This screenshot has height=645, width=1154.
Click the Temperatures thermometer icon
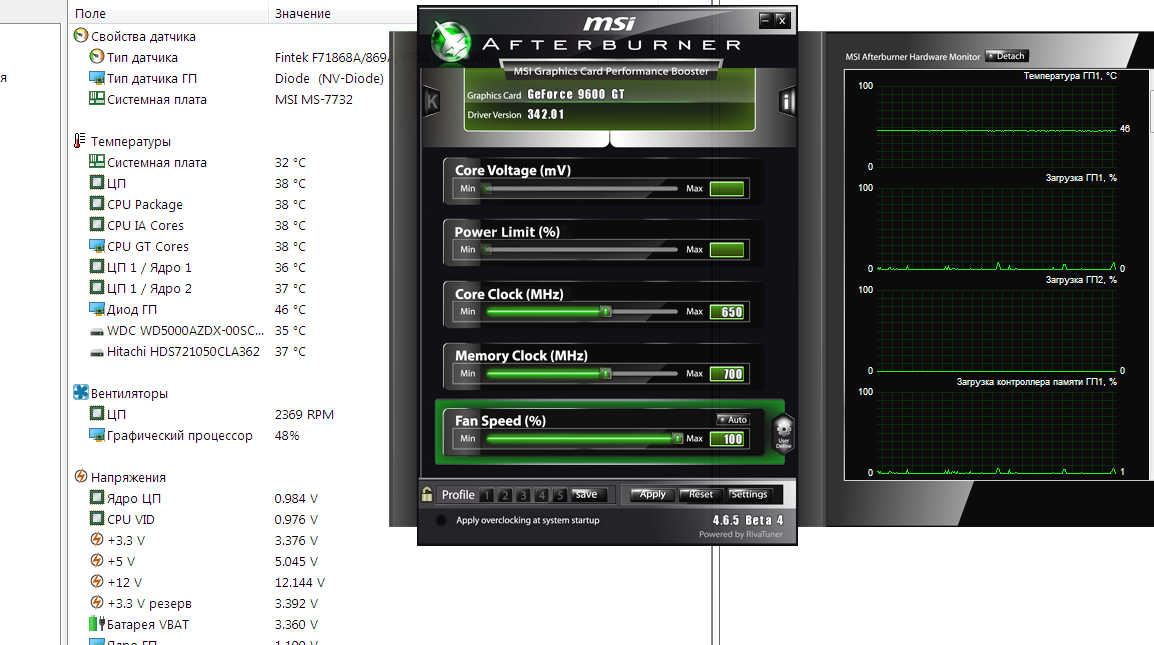click(79, 141)
